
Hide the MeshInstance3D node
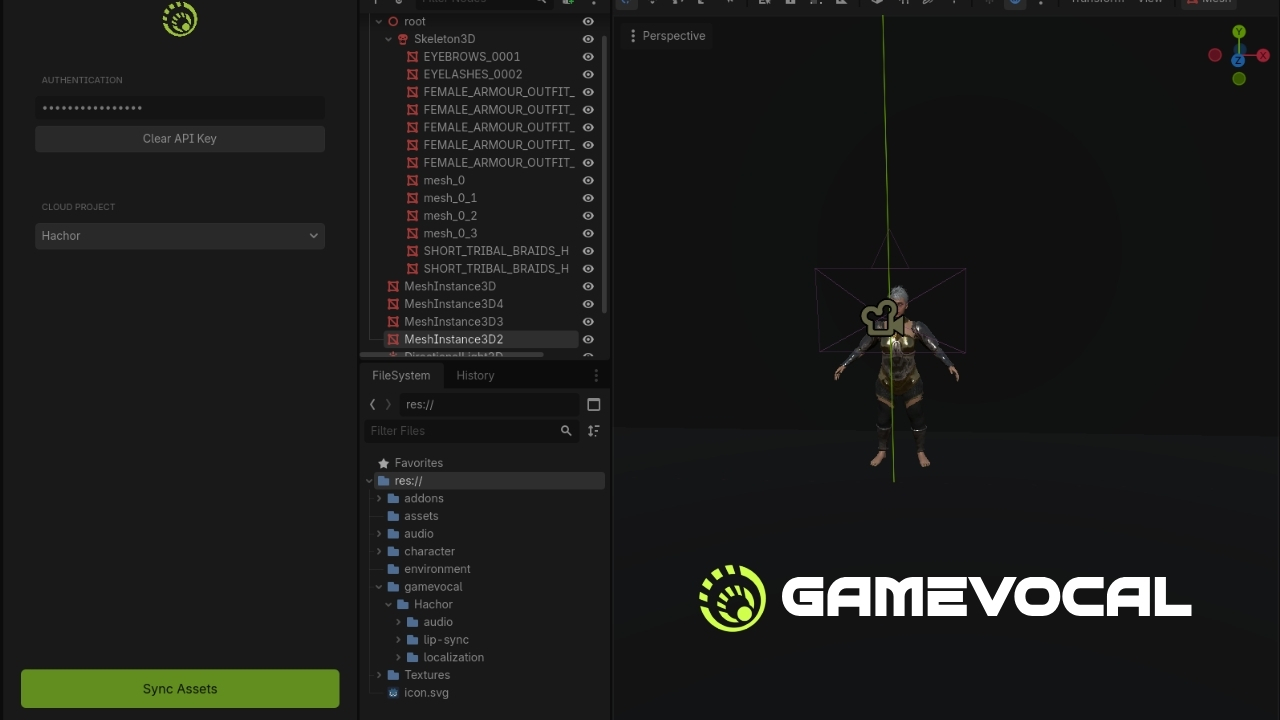tap(588, 287)
